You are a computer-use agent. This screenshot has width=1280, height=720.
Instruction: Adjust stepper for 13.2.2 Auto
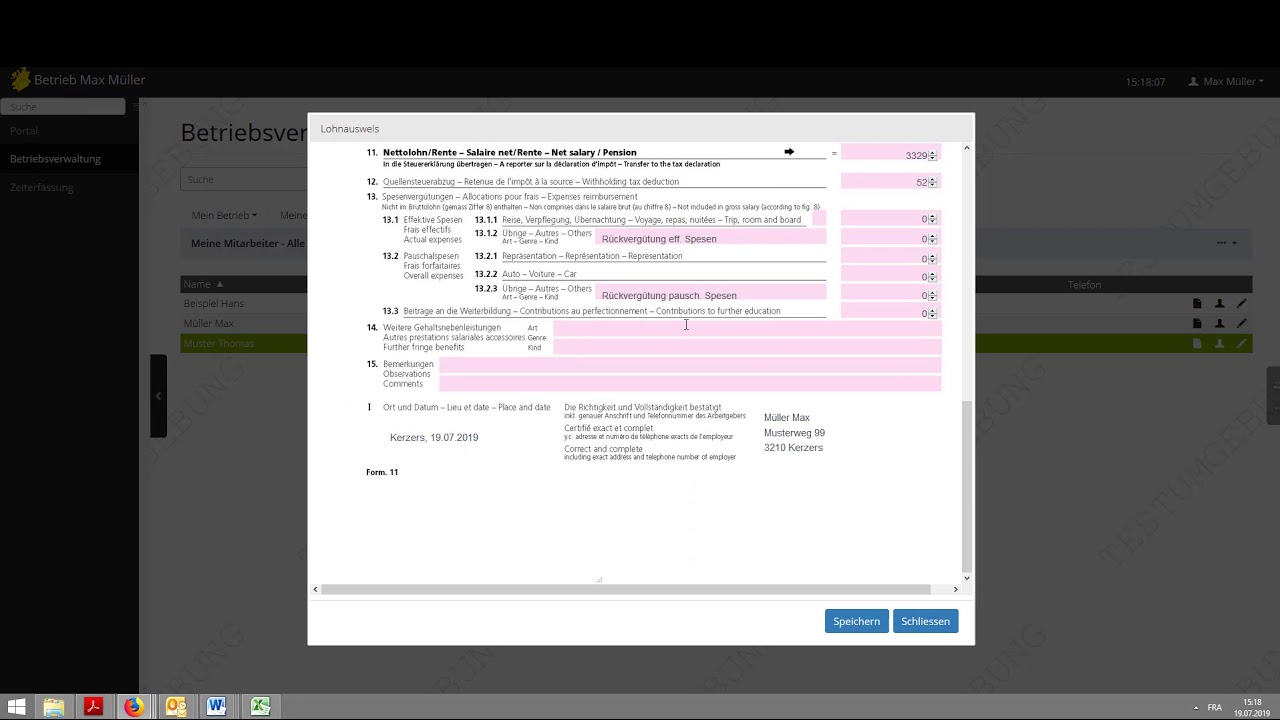click(932, 277)
